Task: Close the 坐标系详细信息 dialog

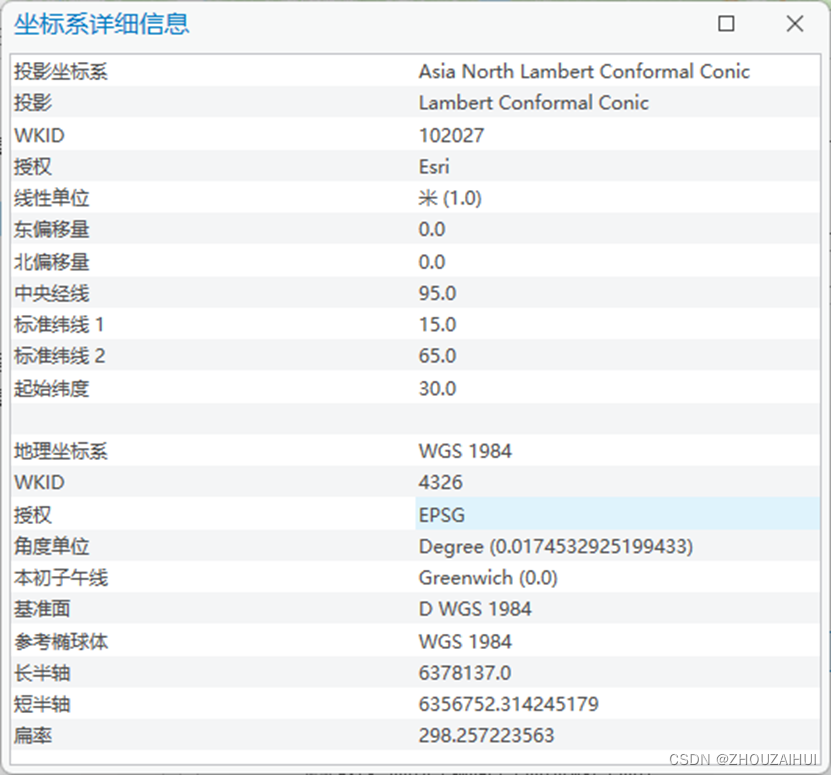Action: pos(795,24)
